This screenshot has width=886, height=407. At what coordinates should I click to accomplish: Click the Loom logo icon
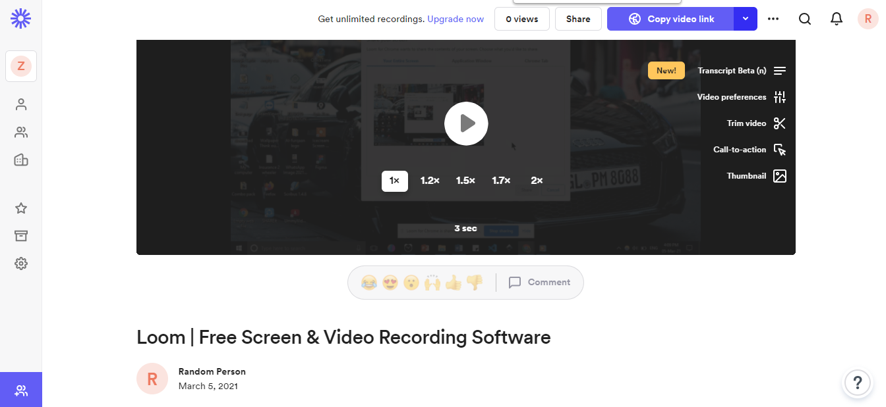[21, 19]
